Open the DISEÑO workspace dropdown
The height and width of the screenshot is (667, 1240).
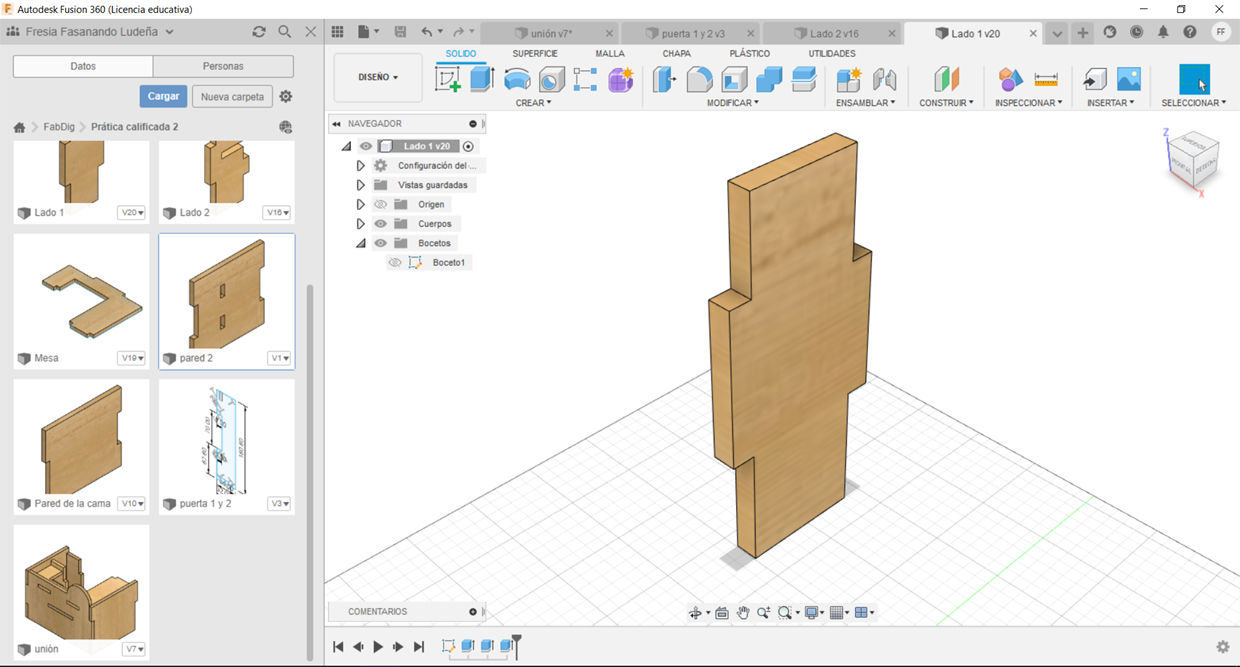pyautogui.click(x=378, y=77)
